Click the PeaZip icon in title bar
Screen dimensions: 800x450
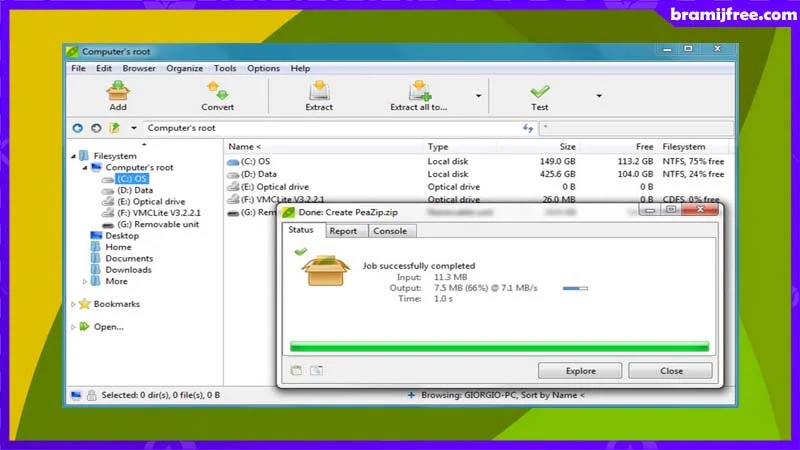72,52
